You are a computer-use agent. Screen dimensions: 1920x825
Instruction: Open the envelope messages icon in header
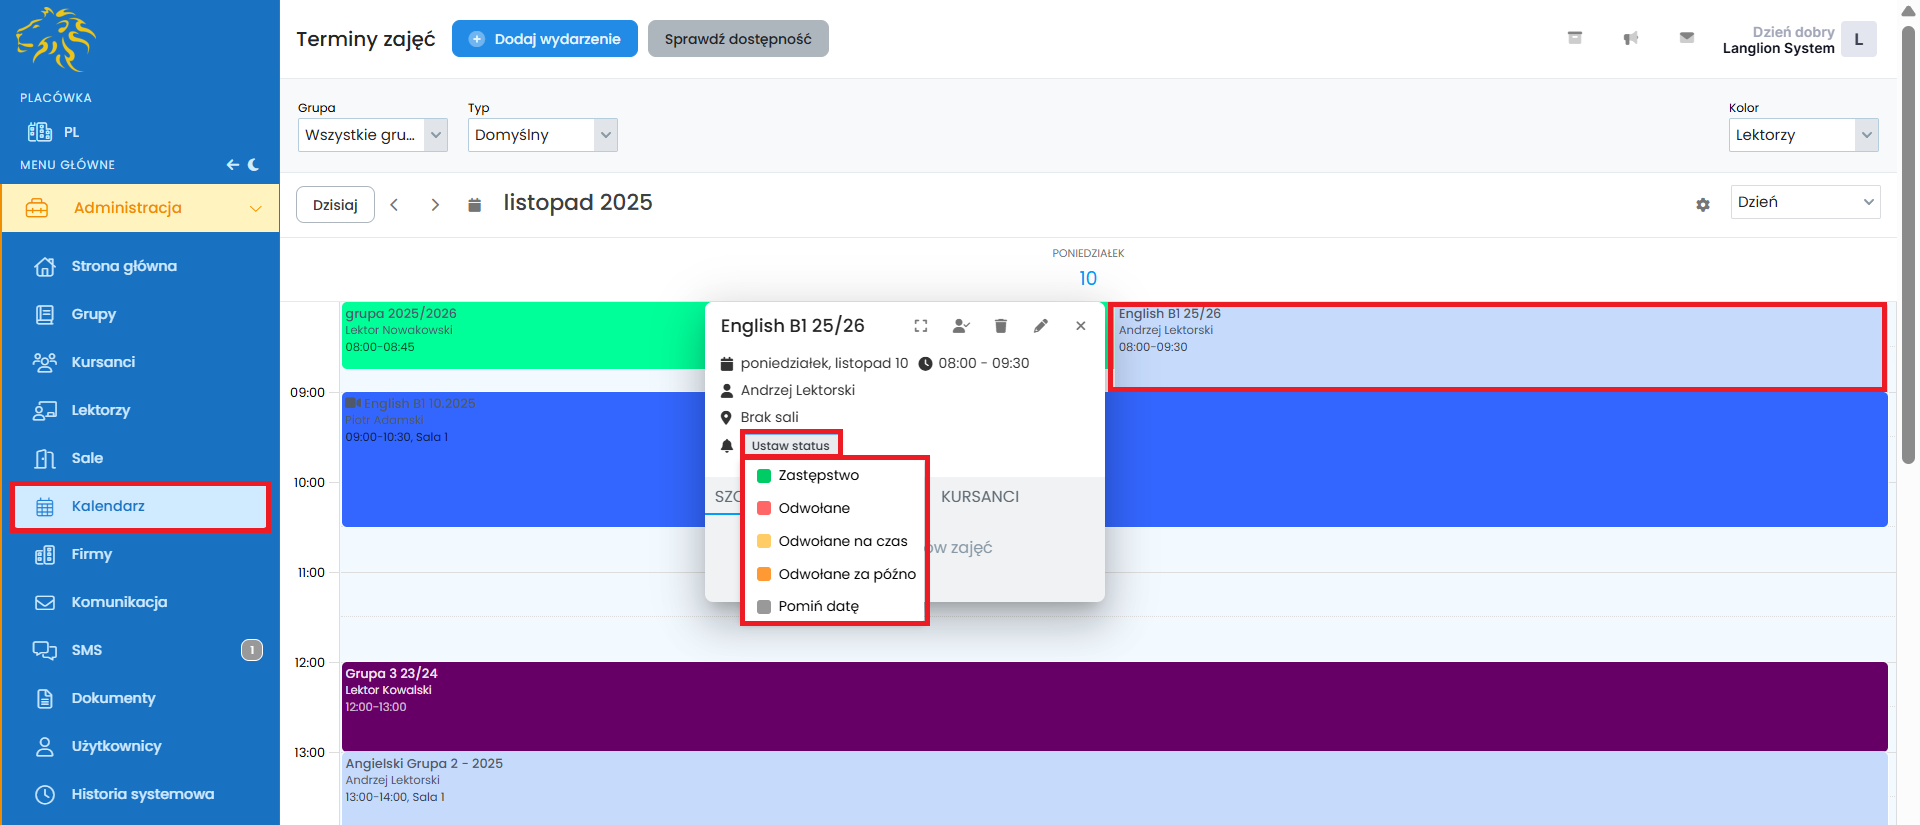tap(1686, 38)
